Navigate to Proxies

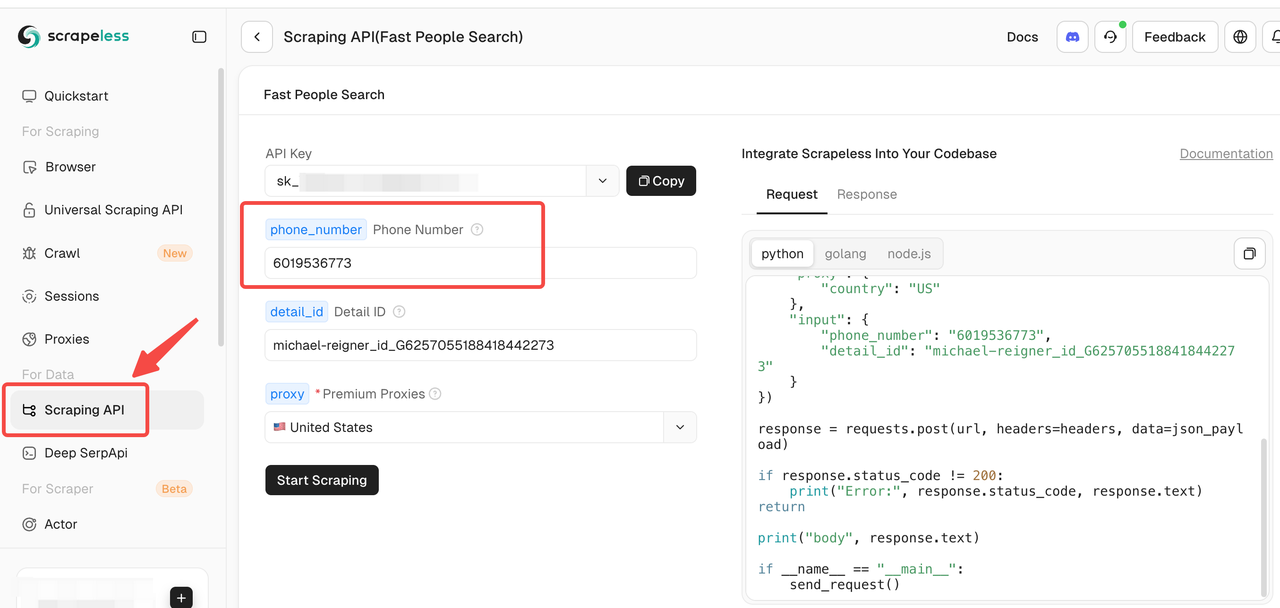pyautogui.click(x=66, y=339)
